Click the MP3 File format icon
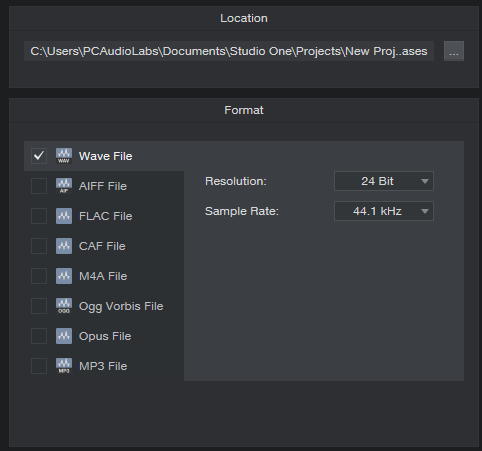 click(x=64, y=366)
